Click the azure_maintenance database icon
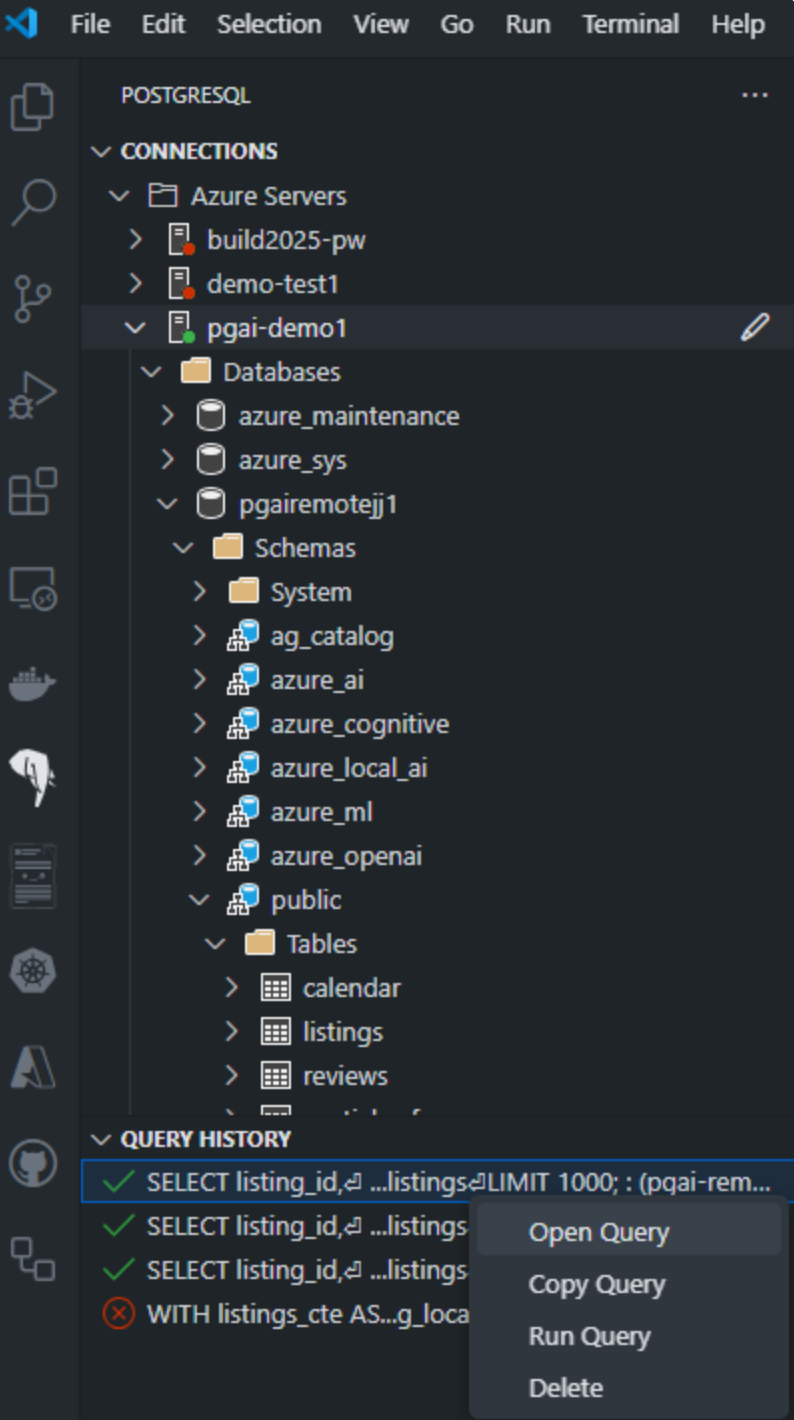Screen dimensions: 794x1420 211,416
